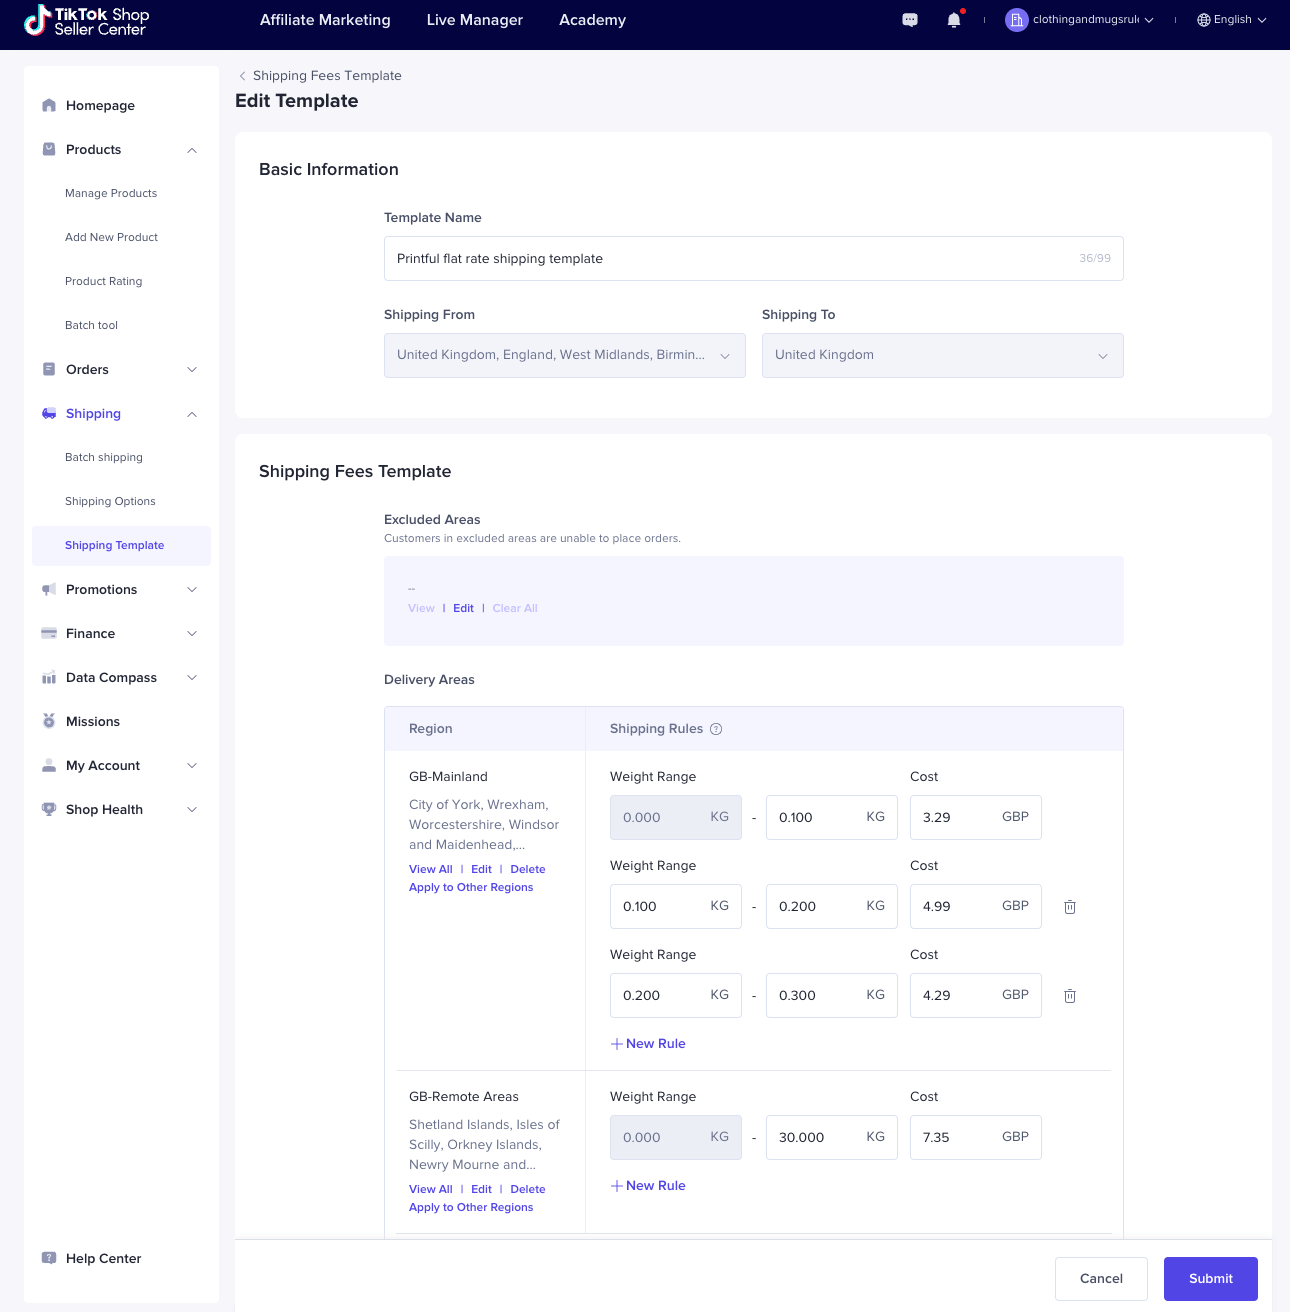Select the Missions rocket icon in sidebar
Image resolution: width=1290 pixels, height=1312 pixels.
(48, 721)
